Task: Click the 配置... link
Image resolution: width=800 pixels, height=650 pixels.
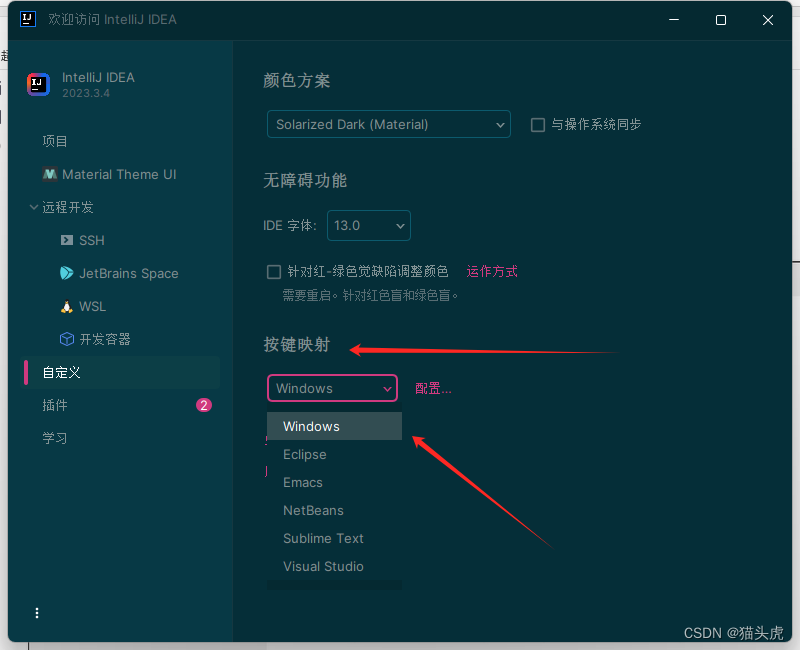Action: point(433,388)
